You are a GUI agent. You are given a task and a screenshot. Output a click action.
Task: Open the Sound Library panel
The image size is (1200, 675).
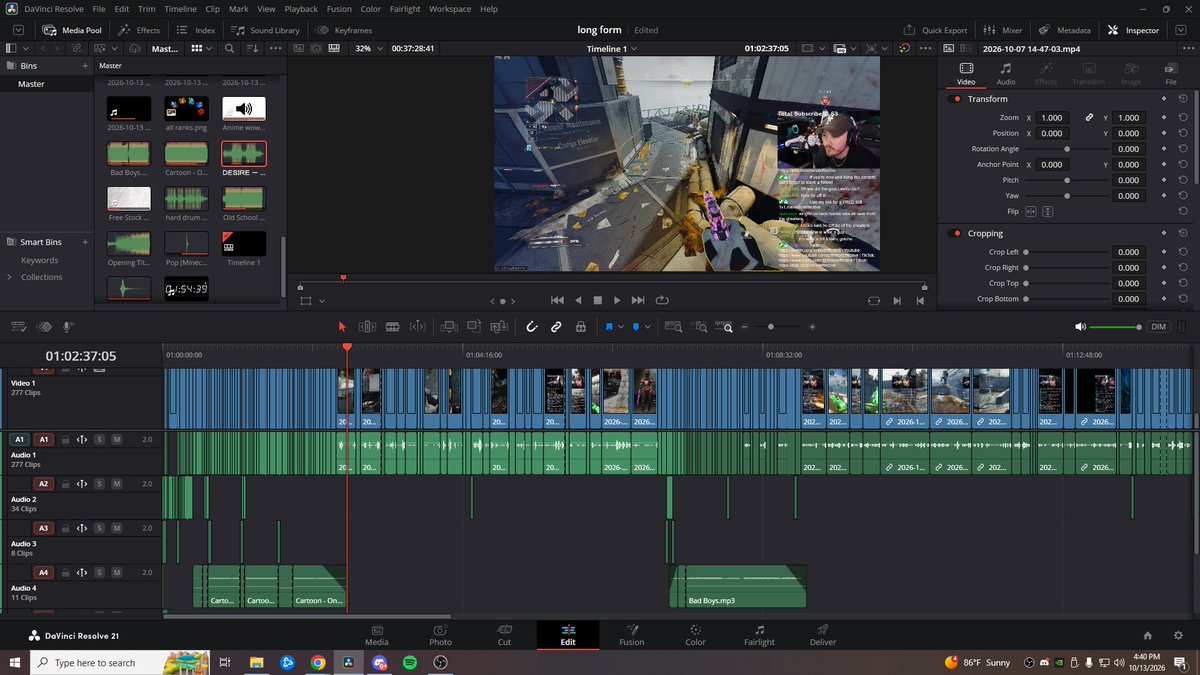coord(265,30)
